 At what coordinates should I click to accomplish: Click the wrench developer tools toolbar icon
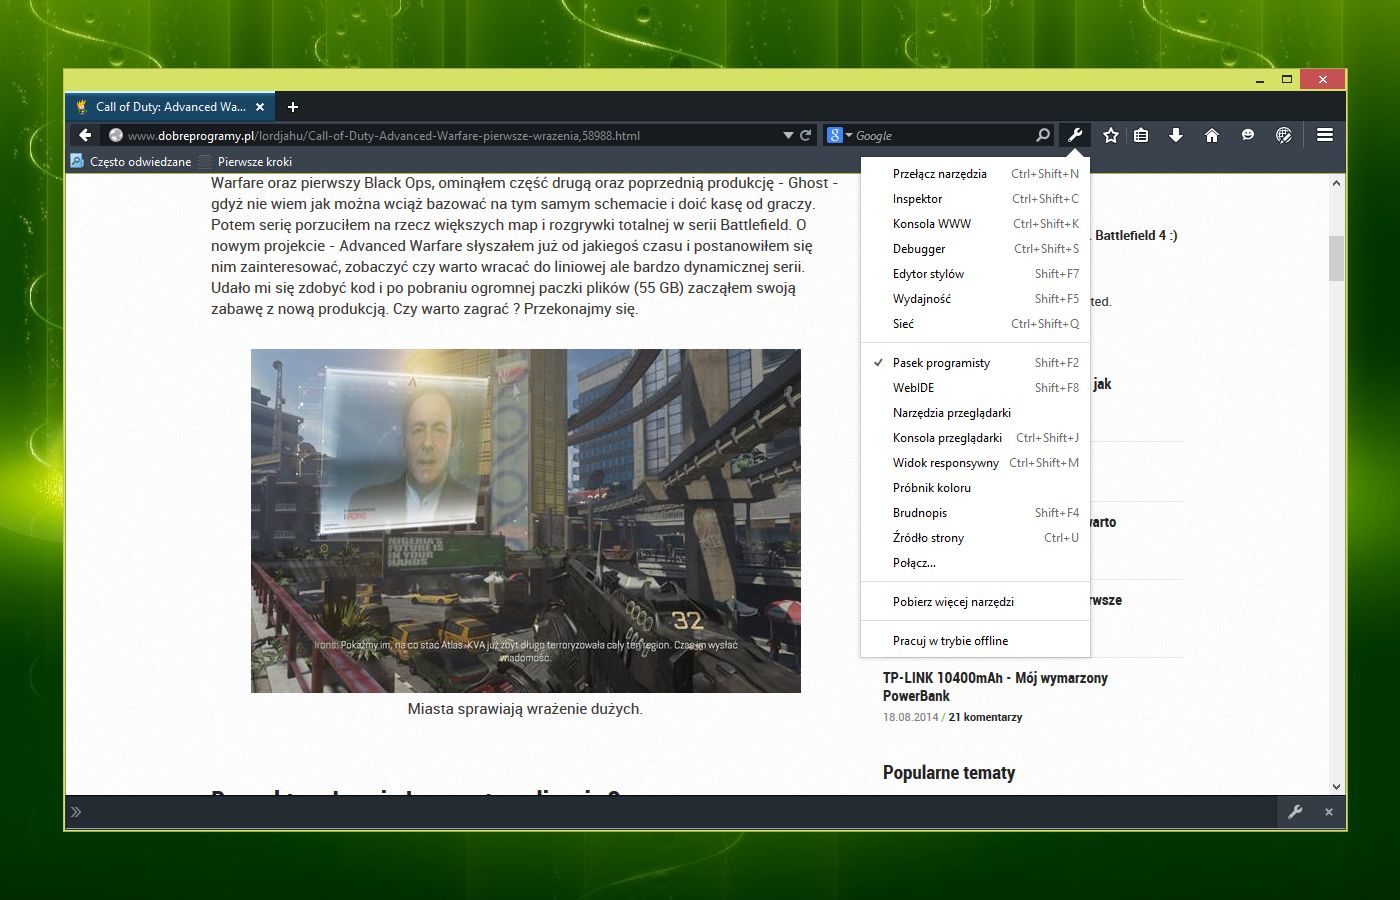[1075, 135]
